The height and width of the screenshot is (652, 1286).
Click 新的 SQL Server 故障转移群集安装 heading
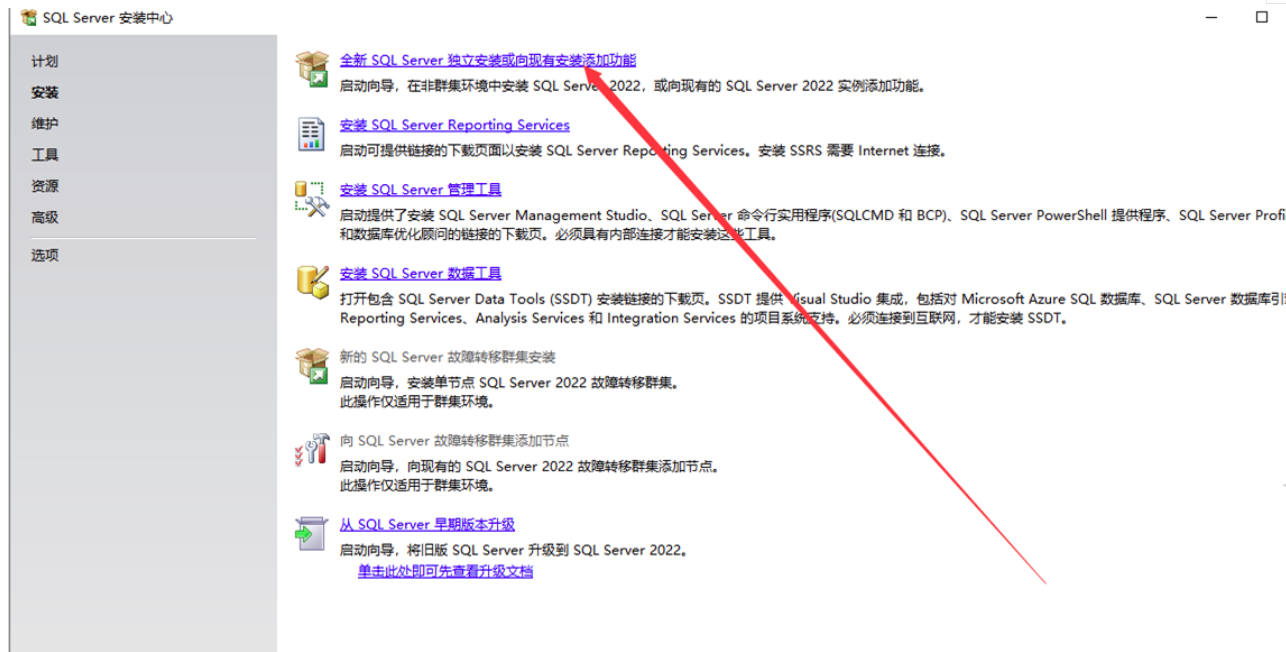tap(448, 357)
